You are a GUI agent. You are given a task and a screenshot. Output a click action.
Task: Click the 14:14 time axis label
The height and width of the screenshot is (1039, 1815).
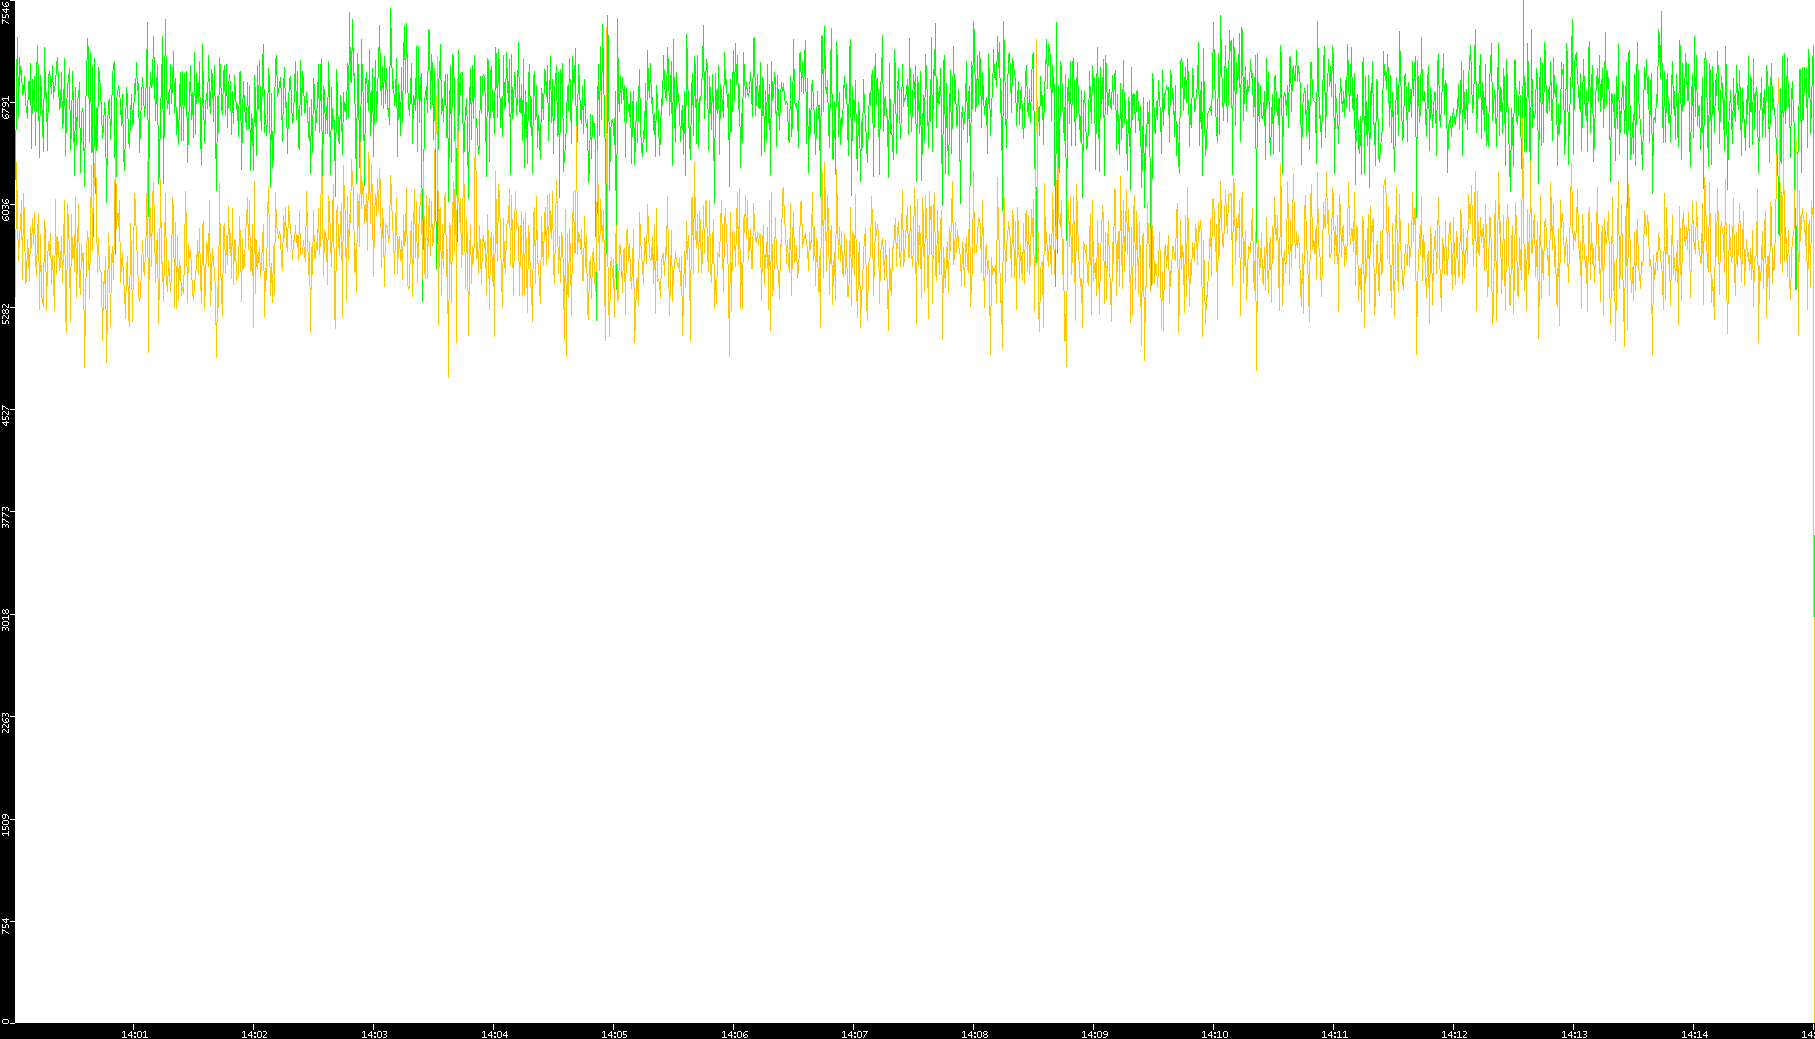[x=1694, y=1034]
